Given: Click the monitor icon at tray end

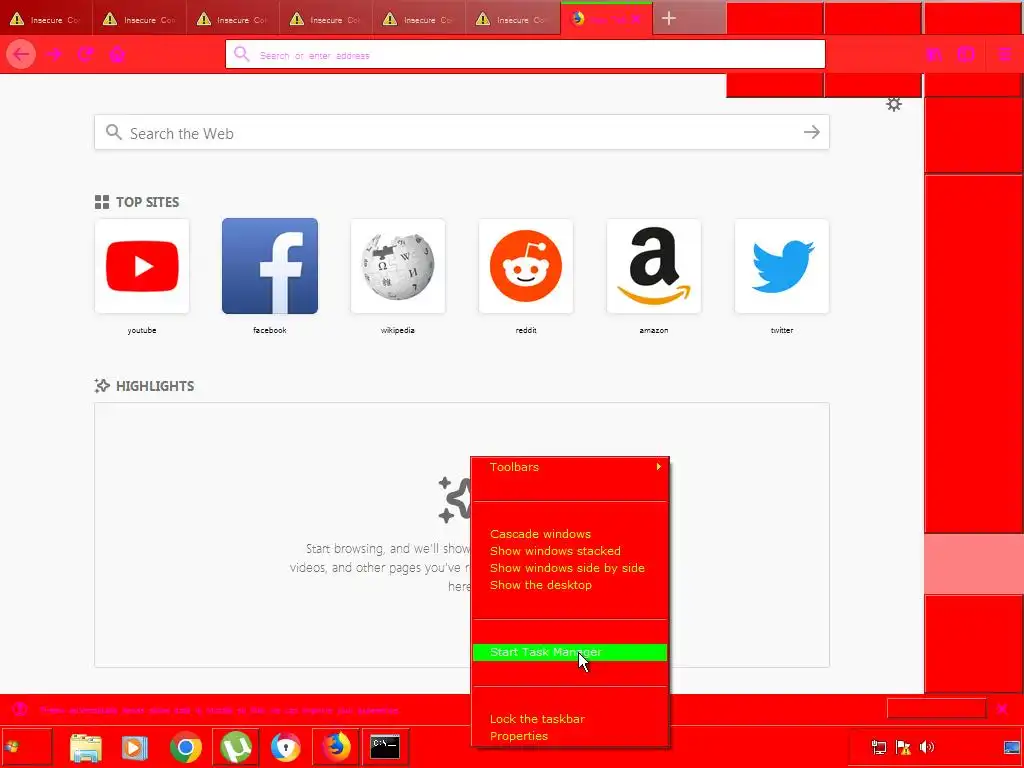Looking at the screenshot, I should point(1012,747).
